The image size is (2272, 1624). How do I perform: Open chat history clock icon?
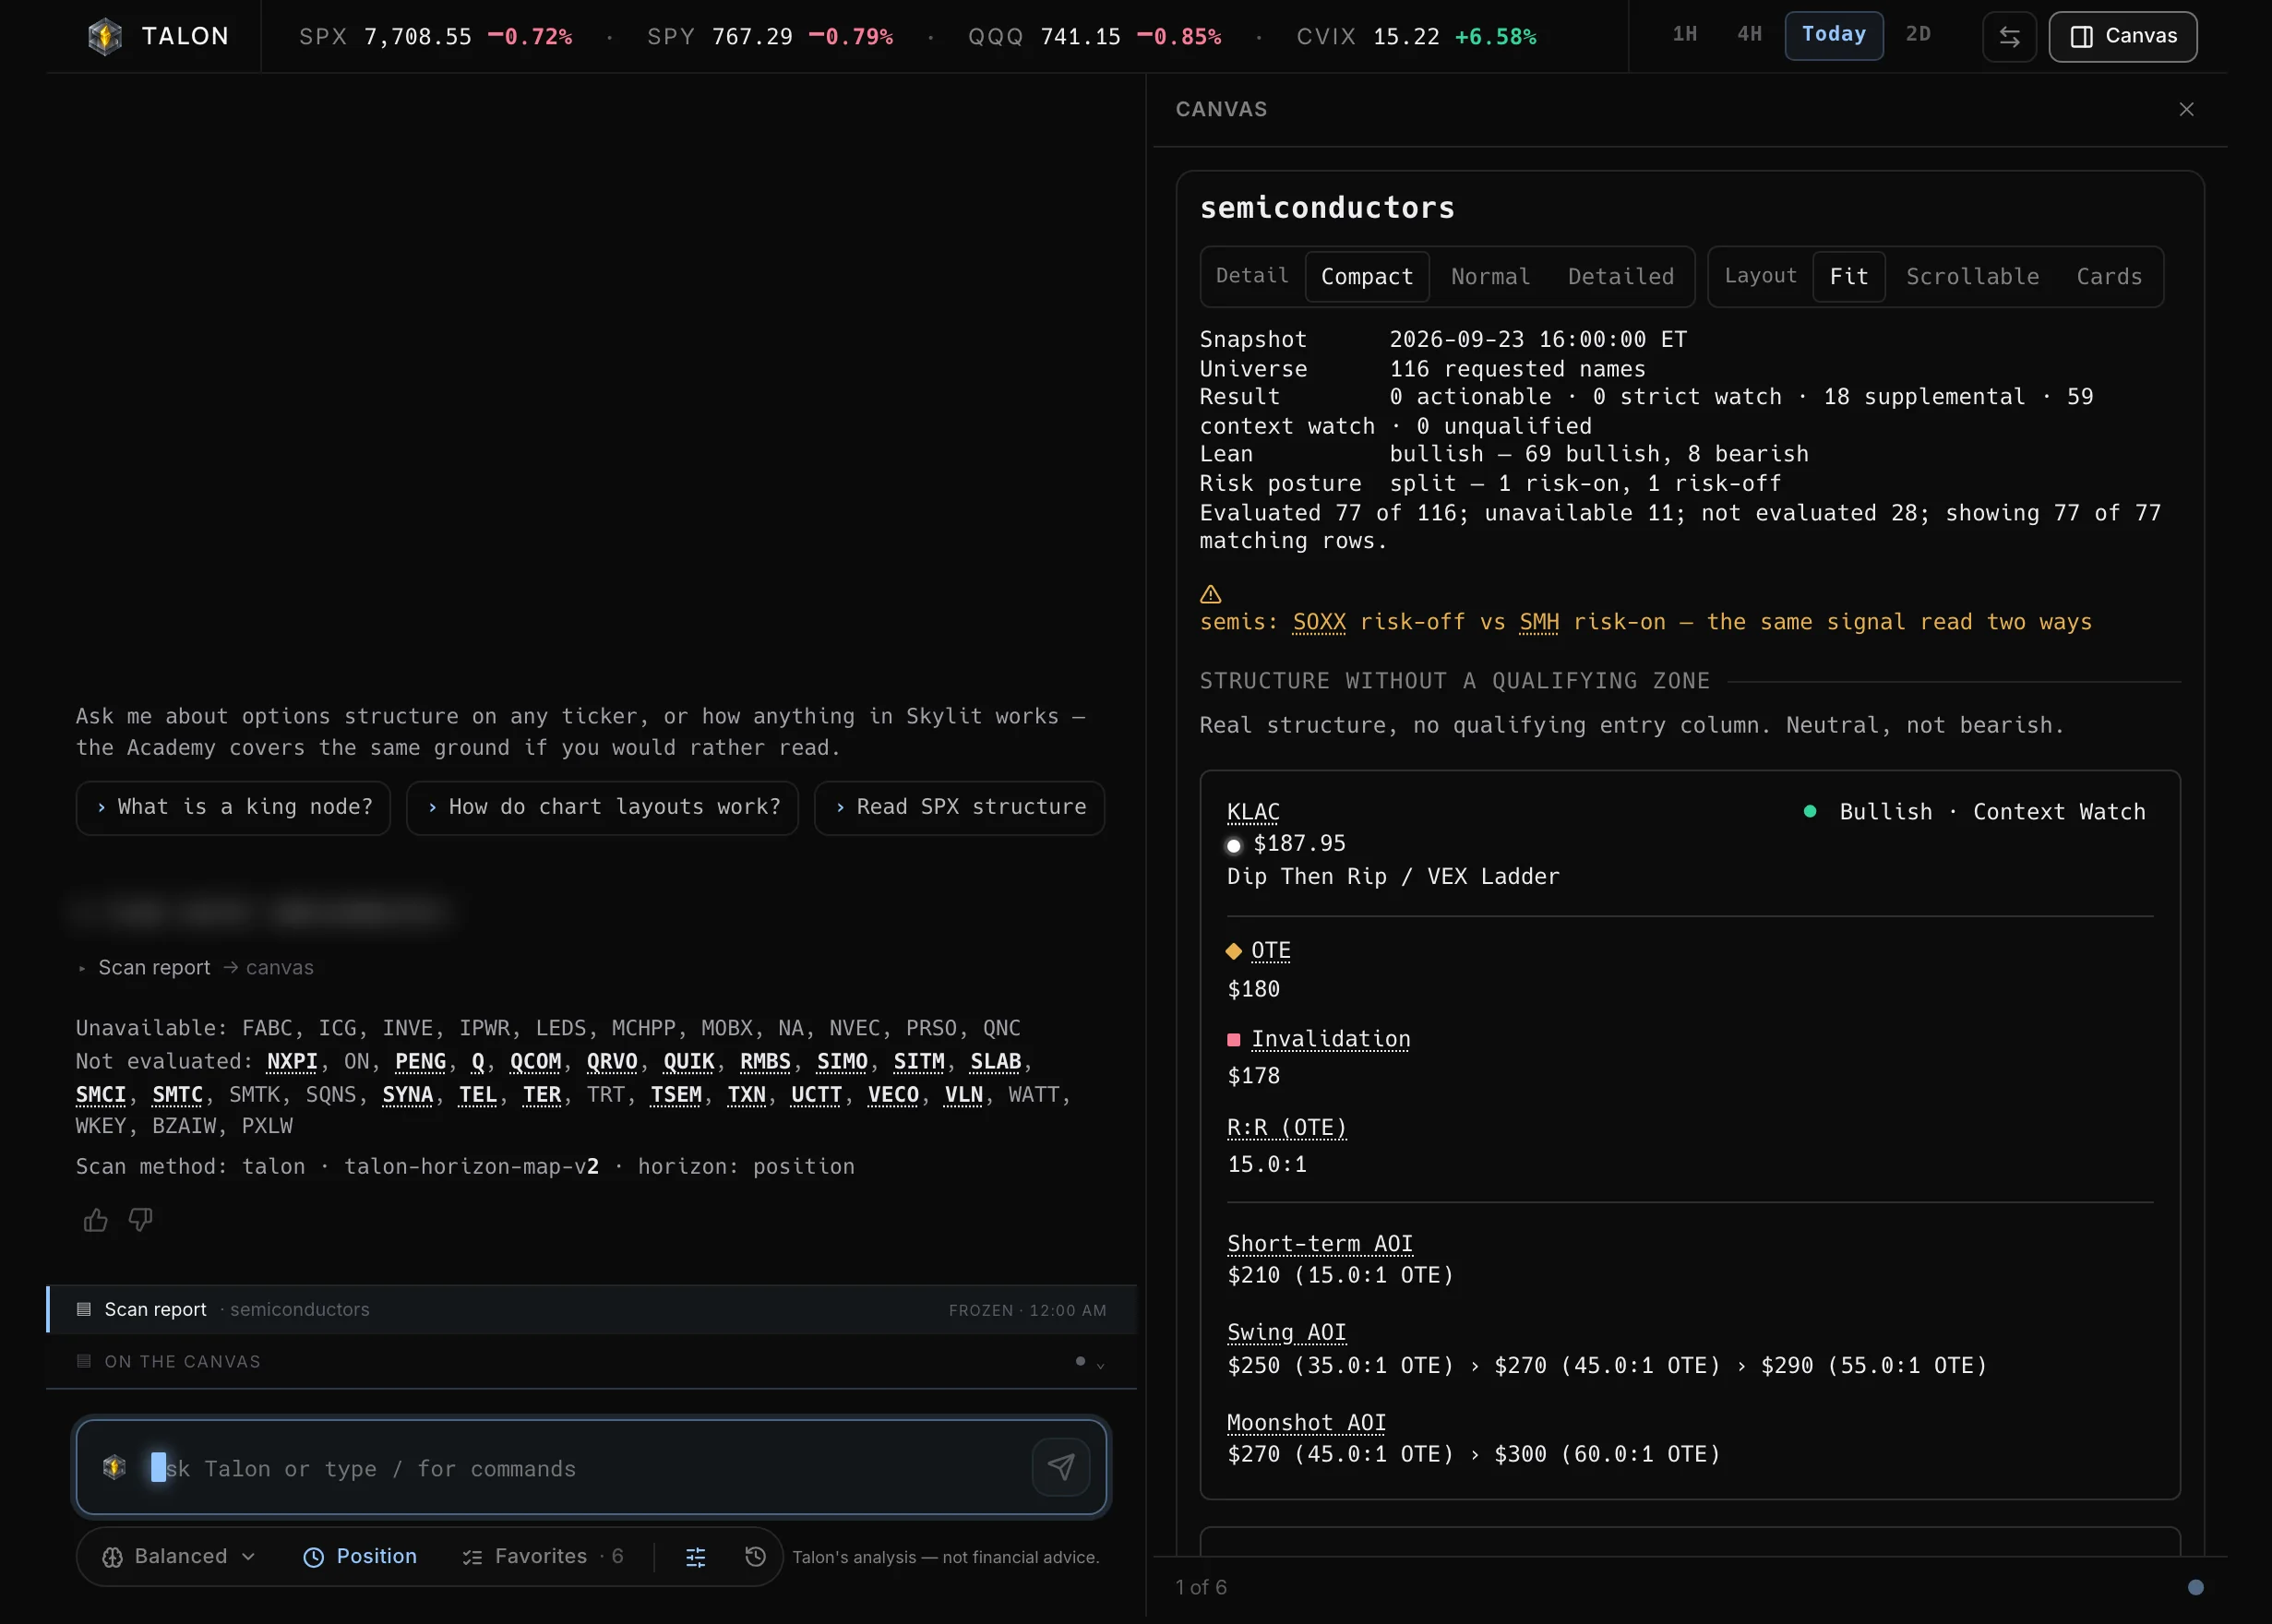[755, 1557]
